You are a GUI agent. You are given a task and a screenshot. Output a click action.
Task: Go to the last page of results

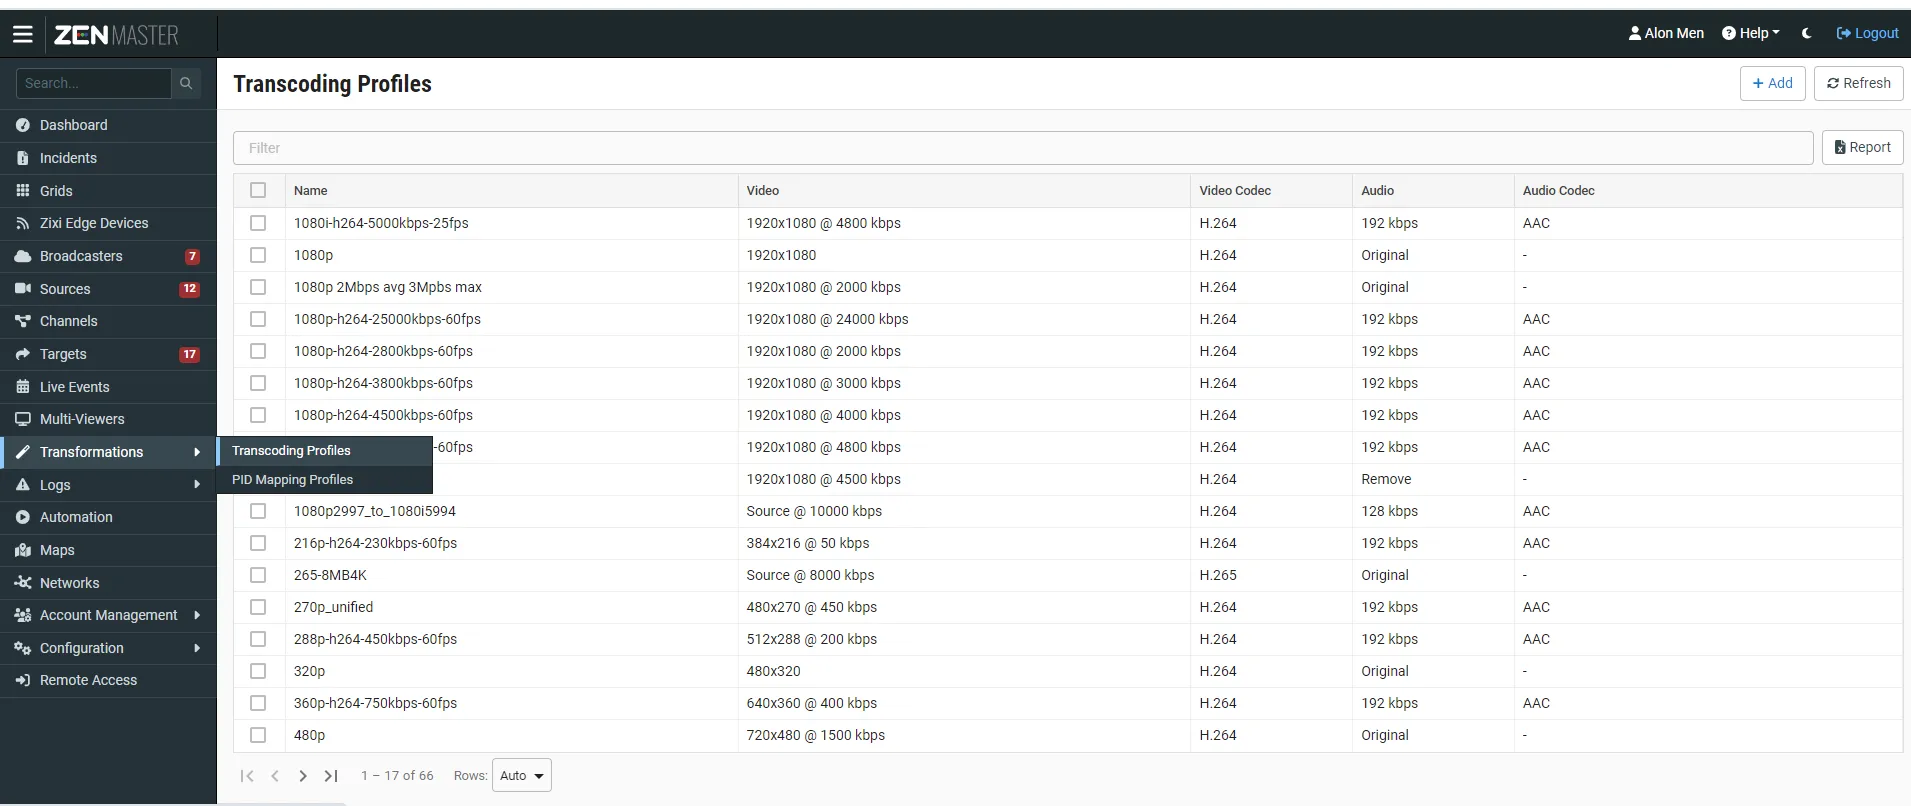(331, 776)
